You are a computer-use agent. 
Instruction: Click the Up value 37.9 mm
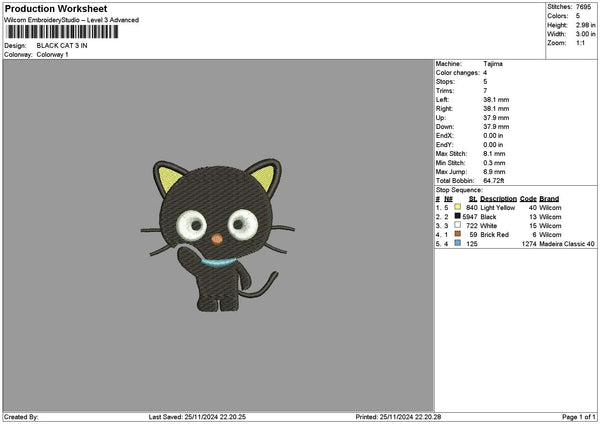[x=496, y=118]
